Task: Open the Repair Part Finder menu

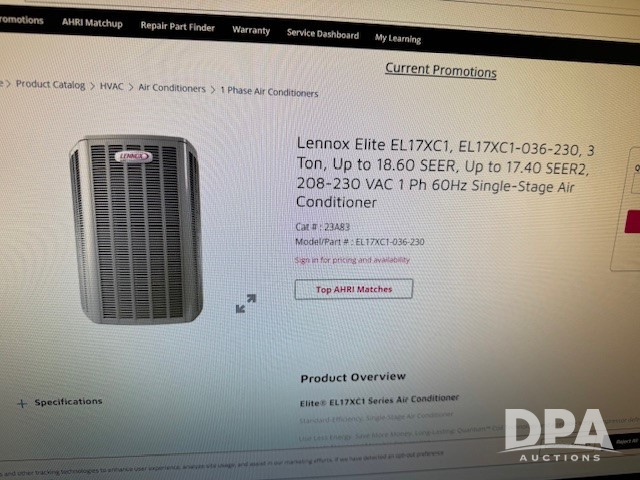Action: [x=178, y=27]
